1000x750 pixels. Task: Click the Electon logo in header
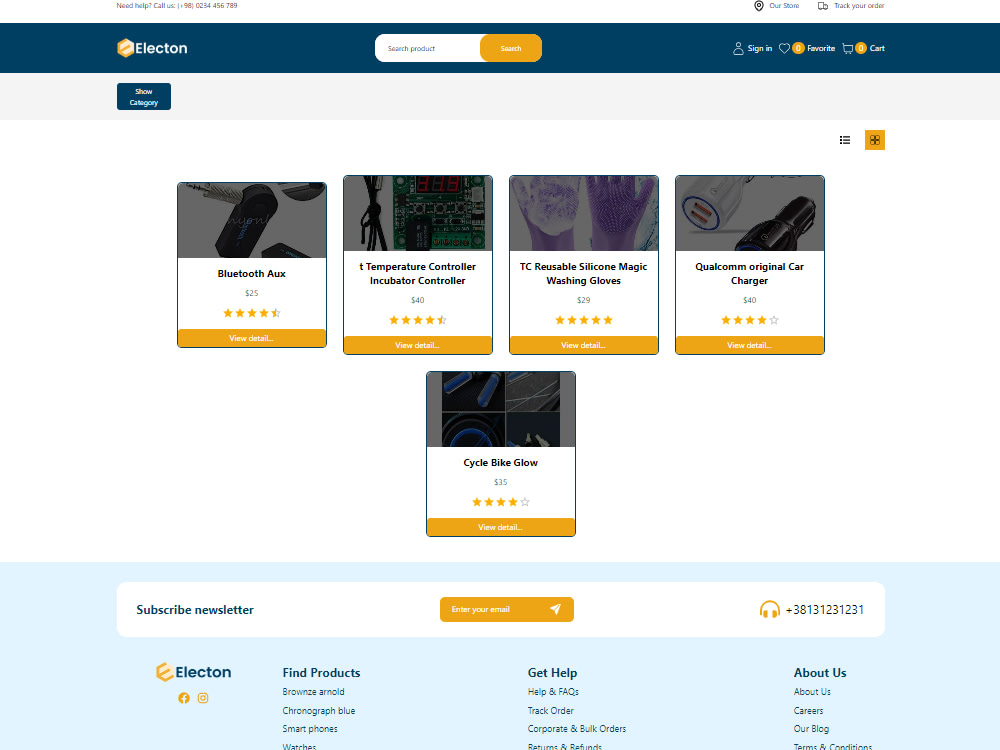pos(152,48)
